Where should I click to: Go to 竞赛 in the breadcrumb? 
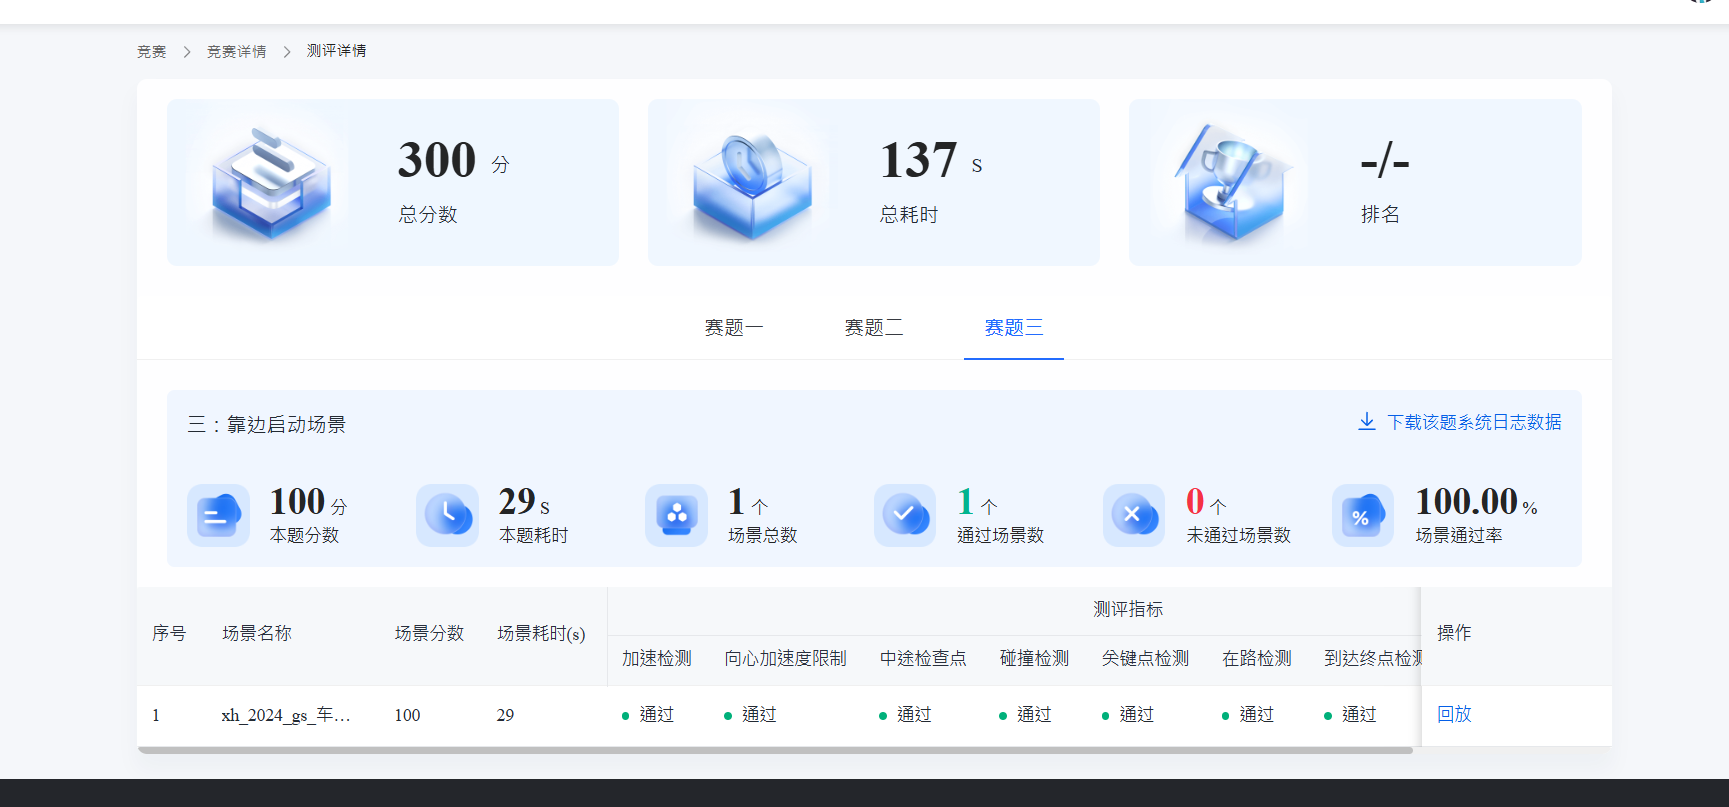click(152, 51)
